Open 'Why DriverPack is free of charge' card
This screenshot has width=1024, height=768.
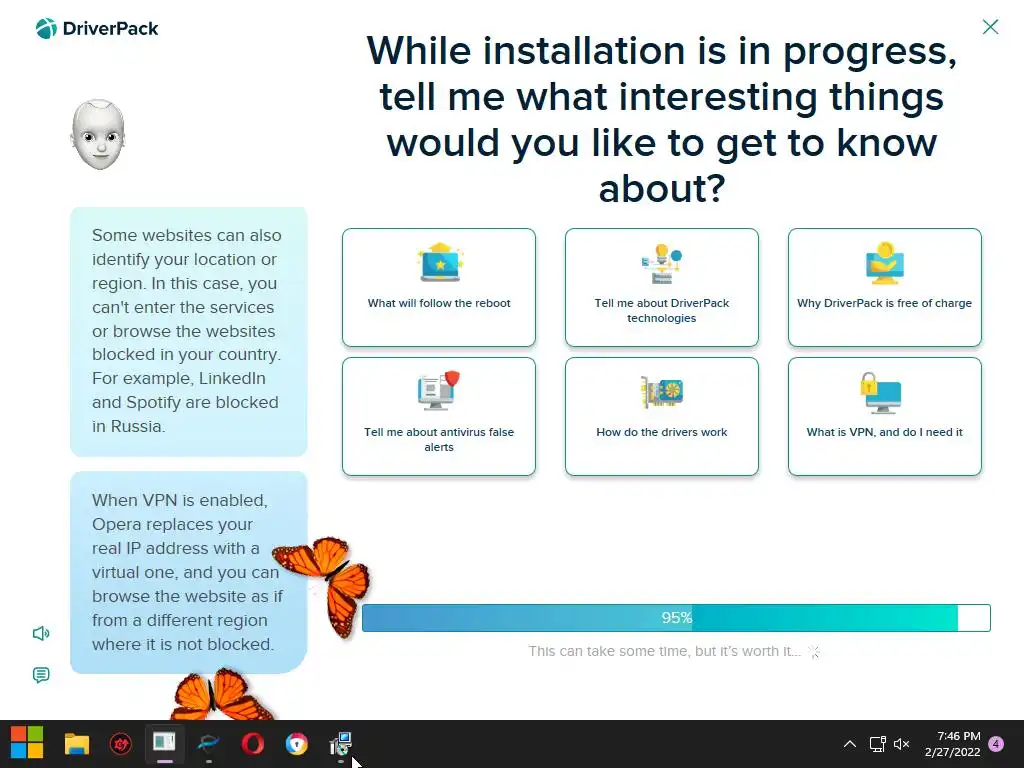pyautogui.click(x=884, y=287)
